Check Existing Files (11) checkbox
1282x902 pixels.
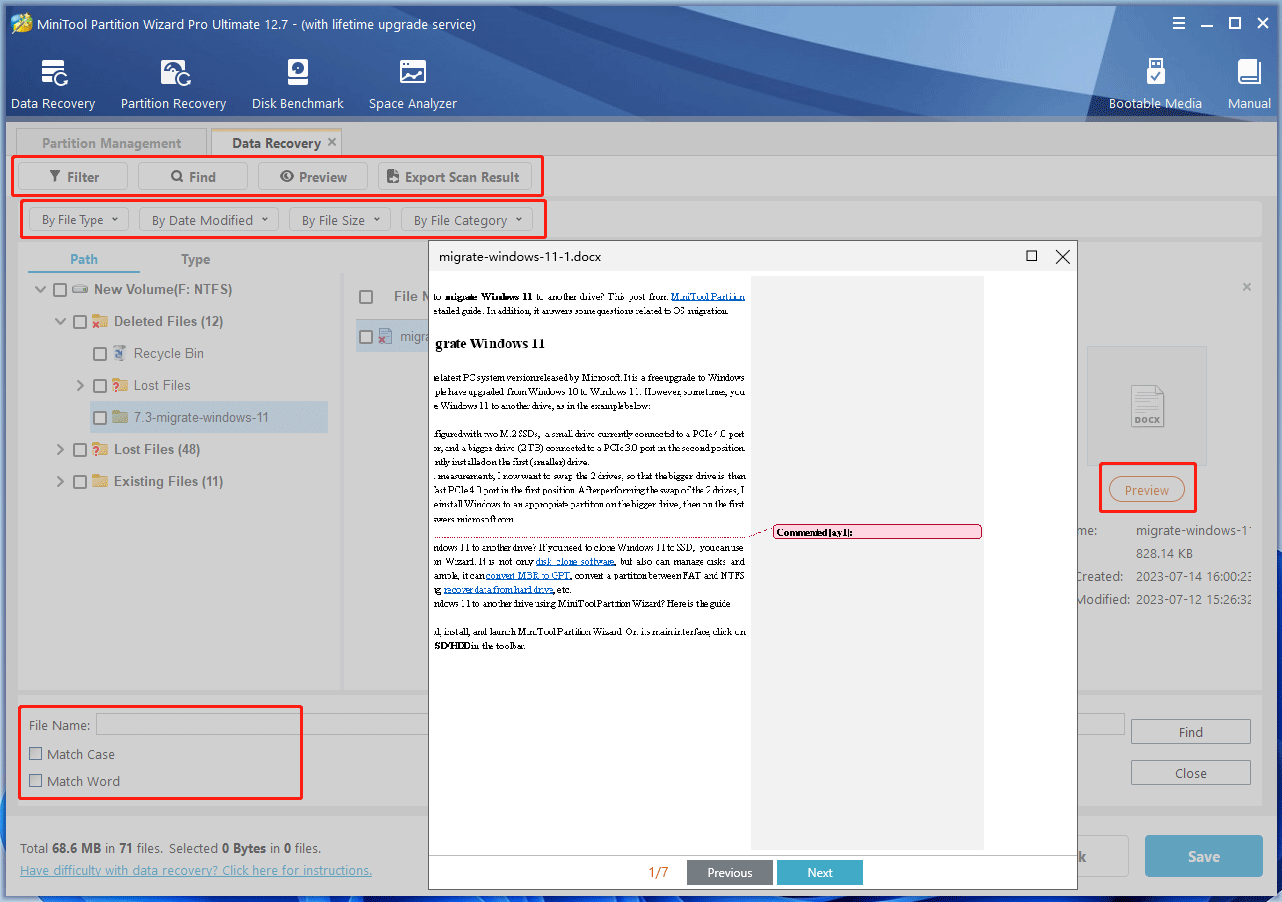click(x=80, y=482)
